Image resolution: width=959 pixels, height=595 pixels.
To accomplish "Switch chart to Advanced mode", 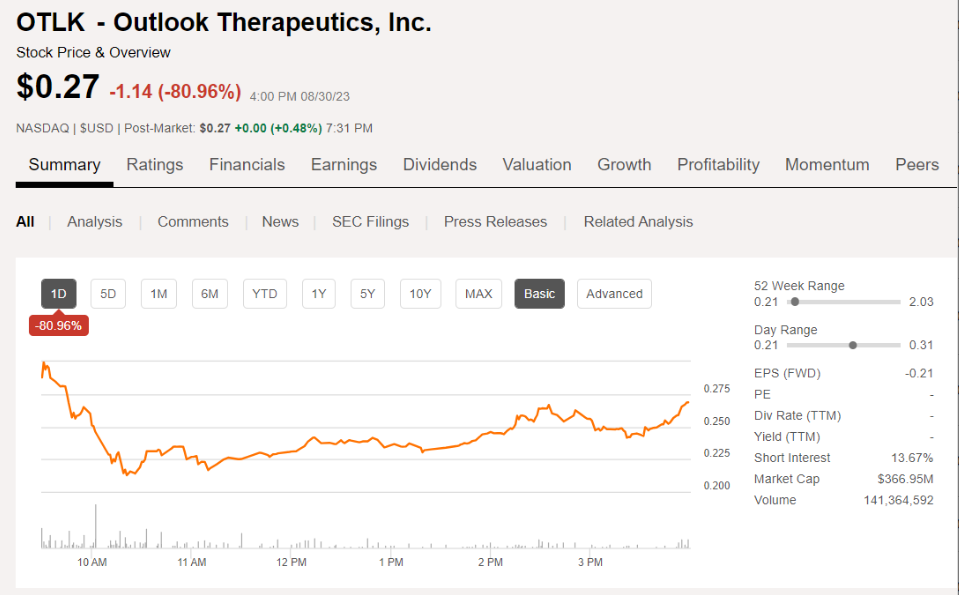I will pyautogui.click(x=614, y=293).
